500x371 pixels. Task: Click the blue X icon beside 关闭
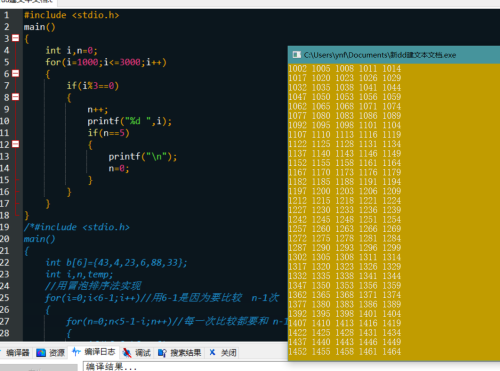(212, 352)
